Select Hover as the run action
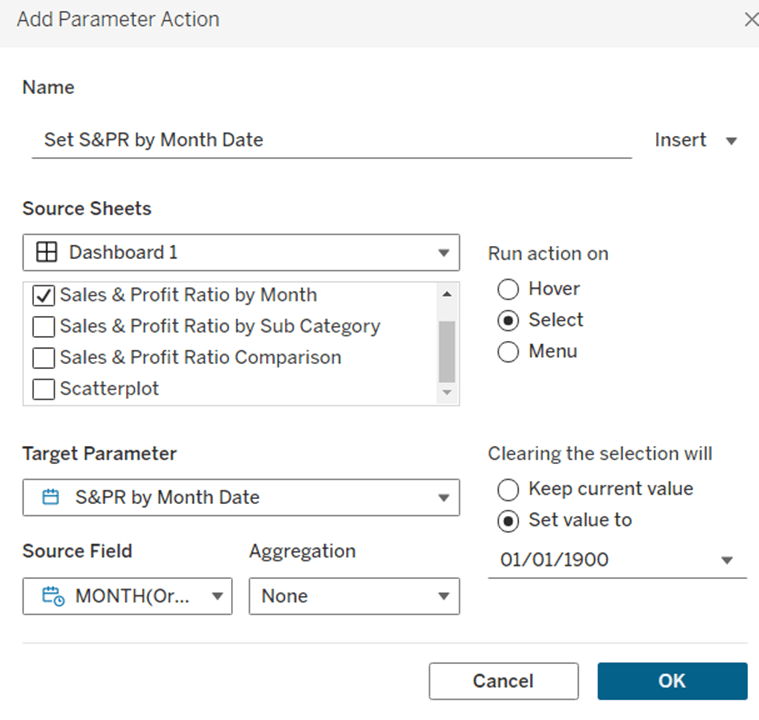The width and height of the screenshot is (759, 720). (508, 289)
